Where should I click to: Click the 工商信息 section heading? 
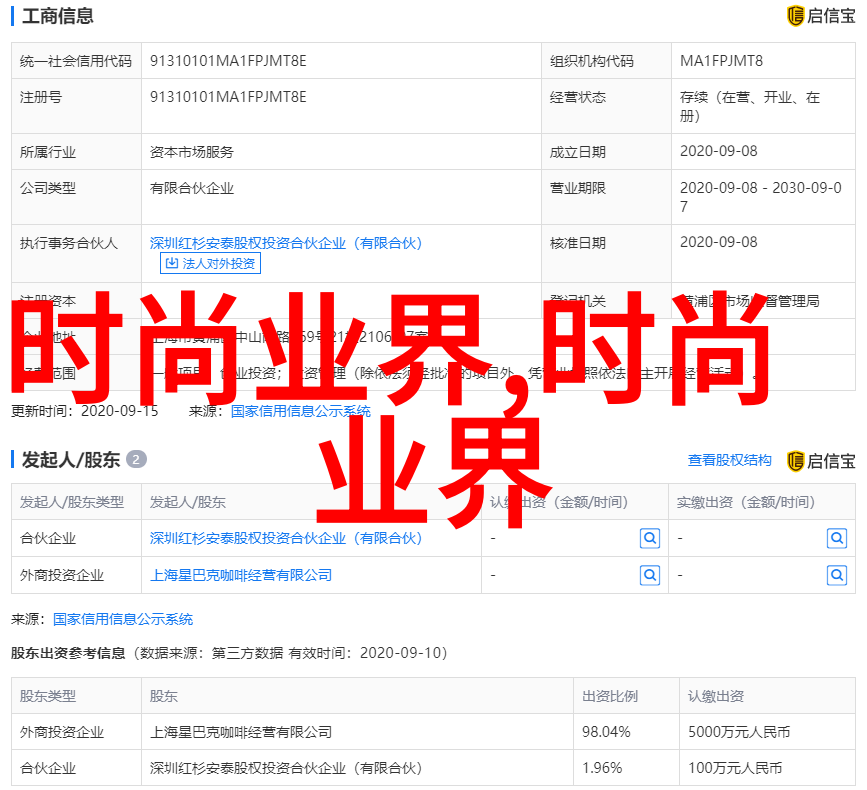[58, 16]
